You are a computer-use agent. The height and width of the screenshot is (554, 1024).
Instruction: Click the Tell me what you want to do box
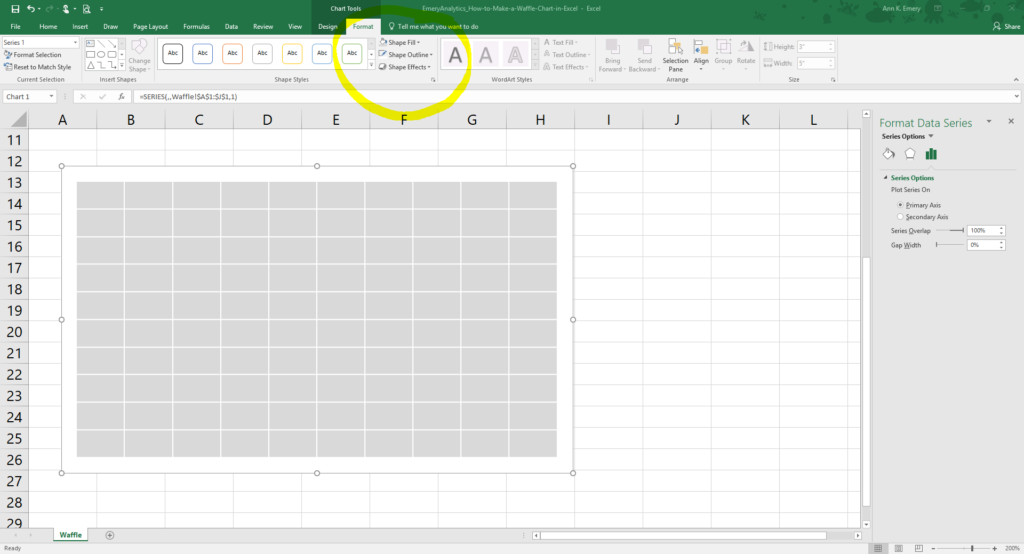[x=434, y=27]
